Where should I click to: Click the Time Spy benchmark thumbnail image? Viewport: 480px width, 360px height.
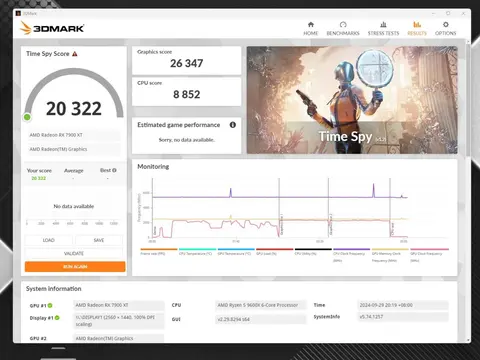[352, 100]
